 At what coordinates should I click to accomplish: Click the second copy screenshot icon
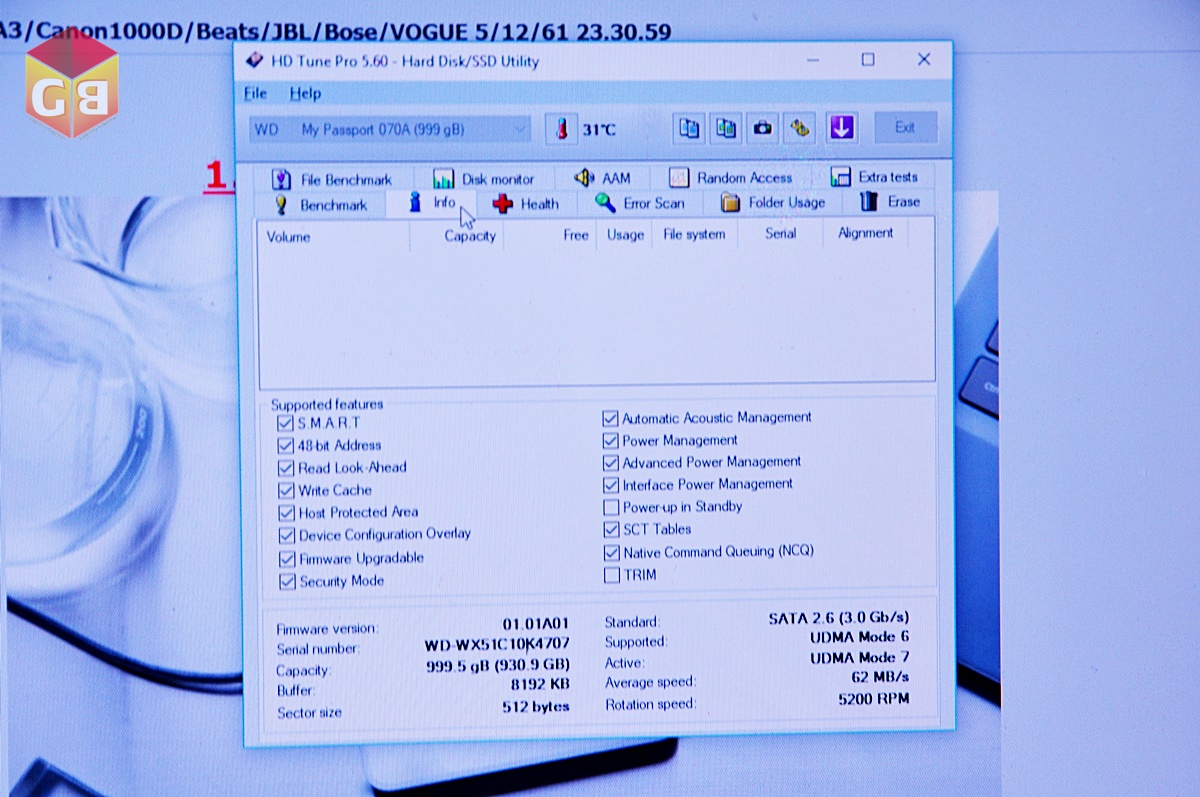(726, 127)
